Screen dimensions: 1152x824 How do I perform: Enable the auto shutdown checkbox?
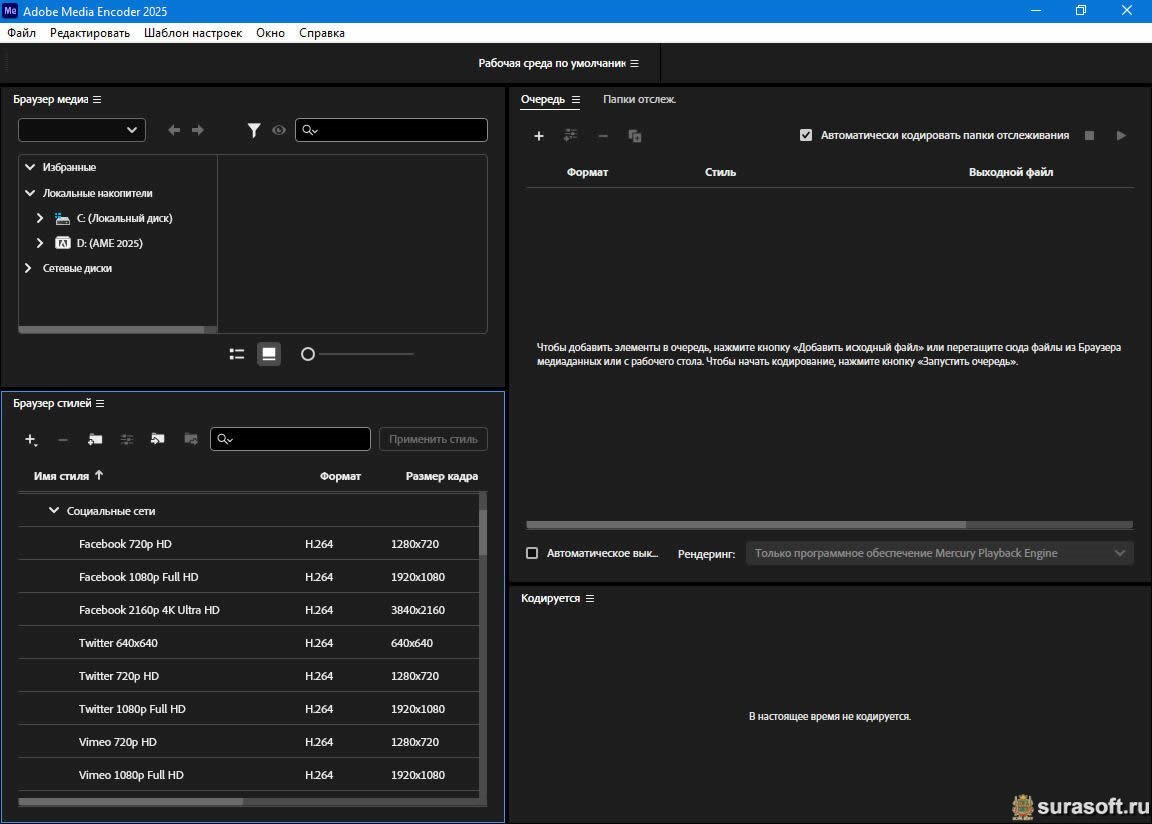532,553
